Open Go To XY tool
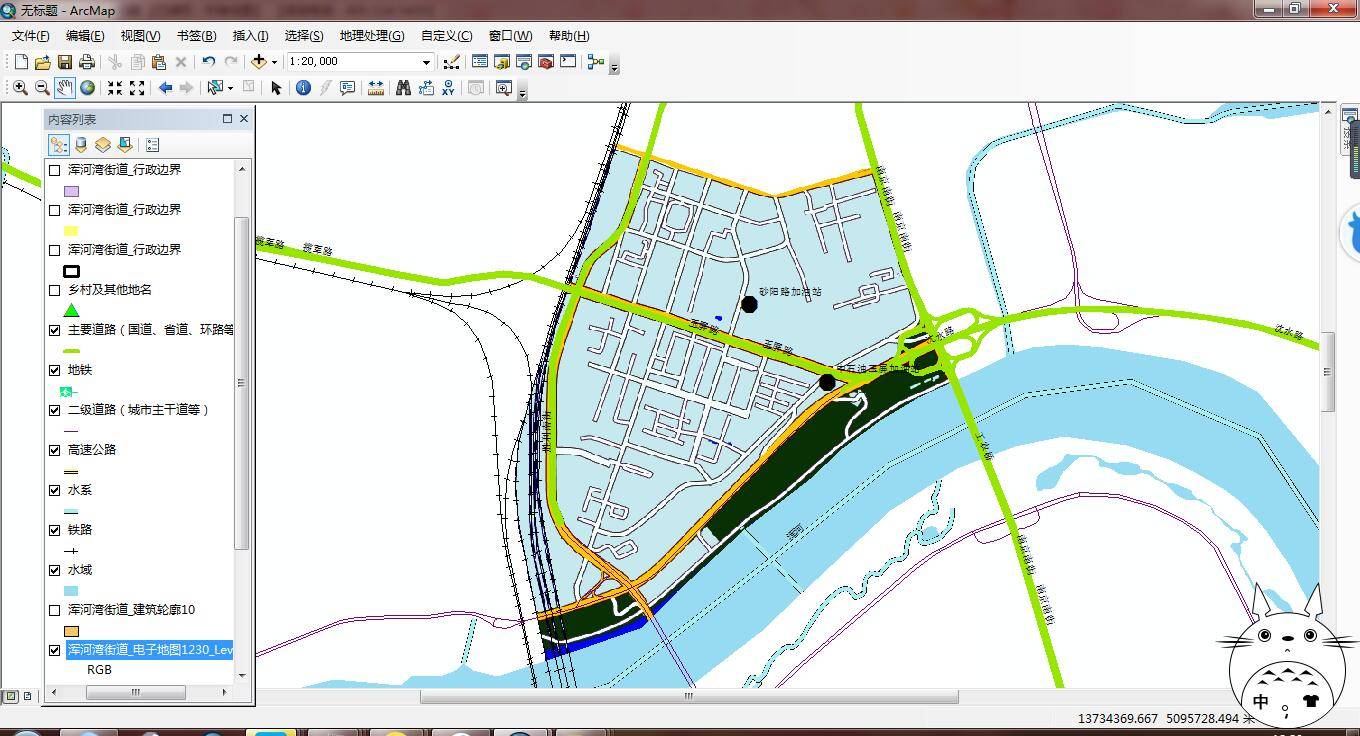Screen dimensions: 1360x736 point(448,88)
